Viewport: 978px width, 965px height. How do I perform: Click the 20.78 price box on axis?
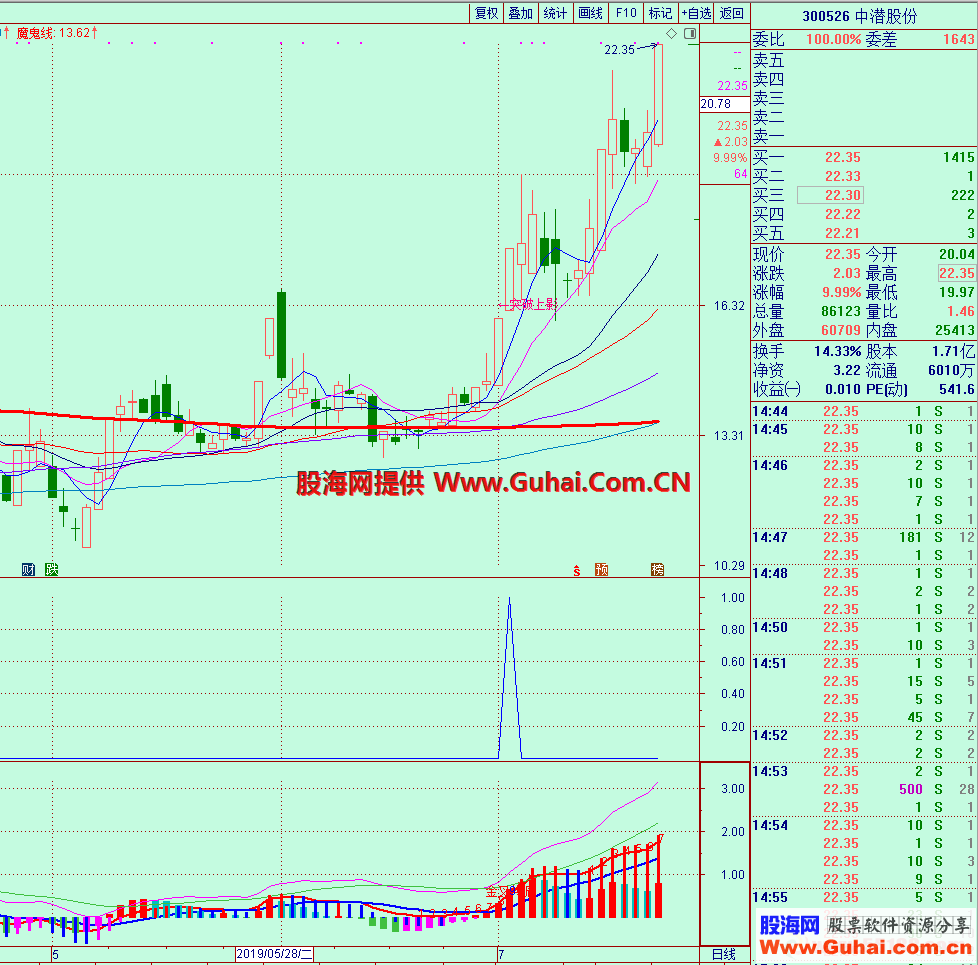coord(724,104)
